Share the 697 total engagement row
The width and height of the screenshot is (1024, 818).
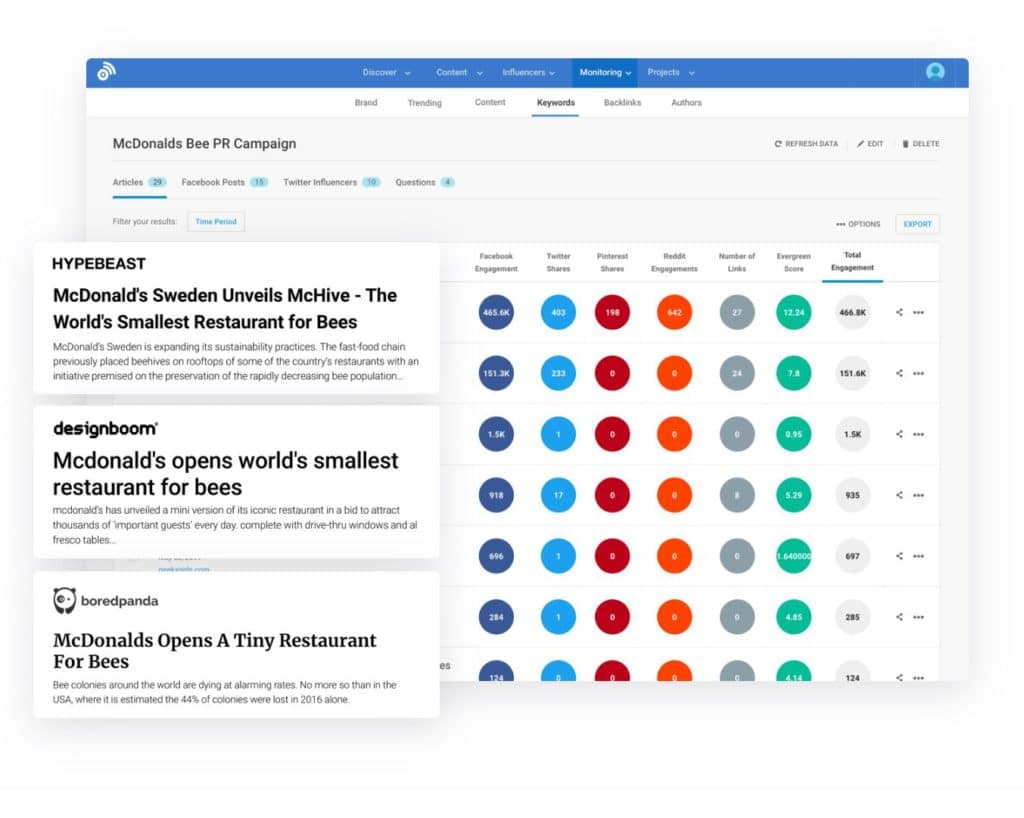tap(899, 556)
